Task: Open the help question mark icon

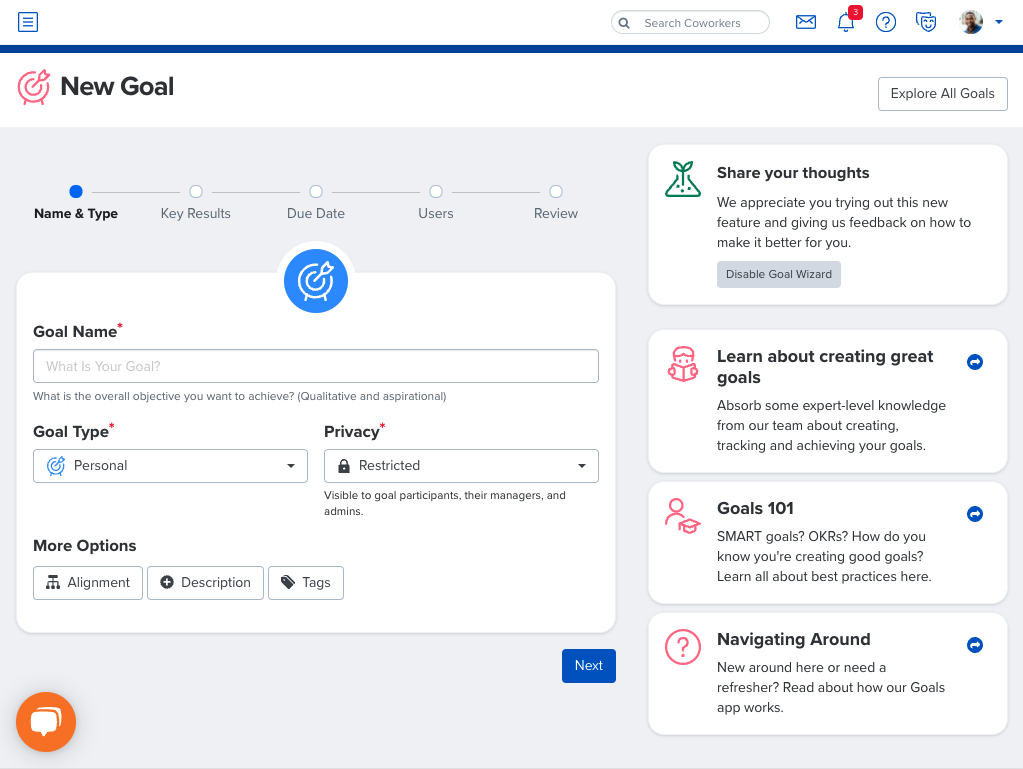Action: click(x=886, y=22)
